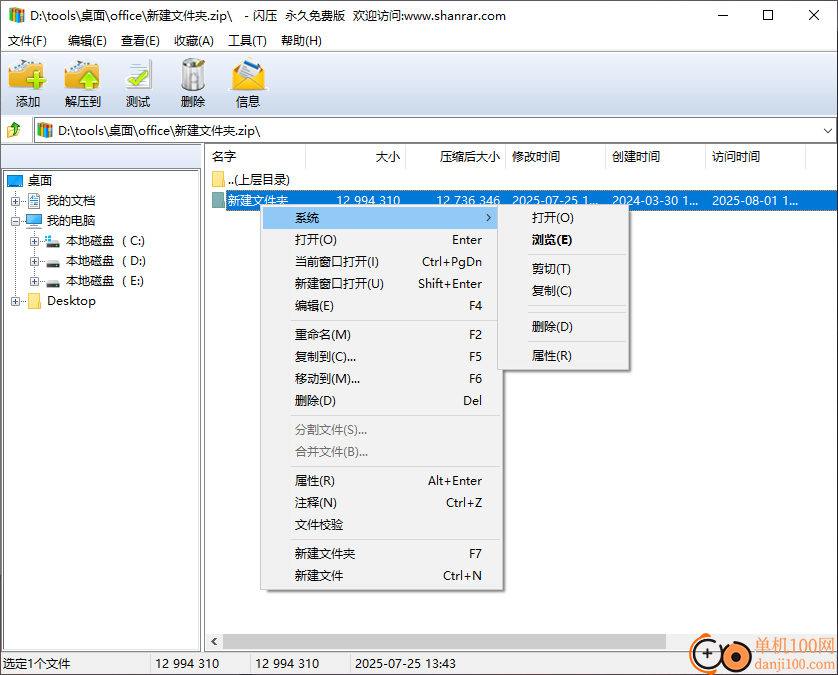Click the 闪压 app icon in title bar
Image resolution: width=838 pixels, height=675 pixels.
pyautogui.click(x=17, y=15)
